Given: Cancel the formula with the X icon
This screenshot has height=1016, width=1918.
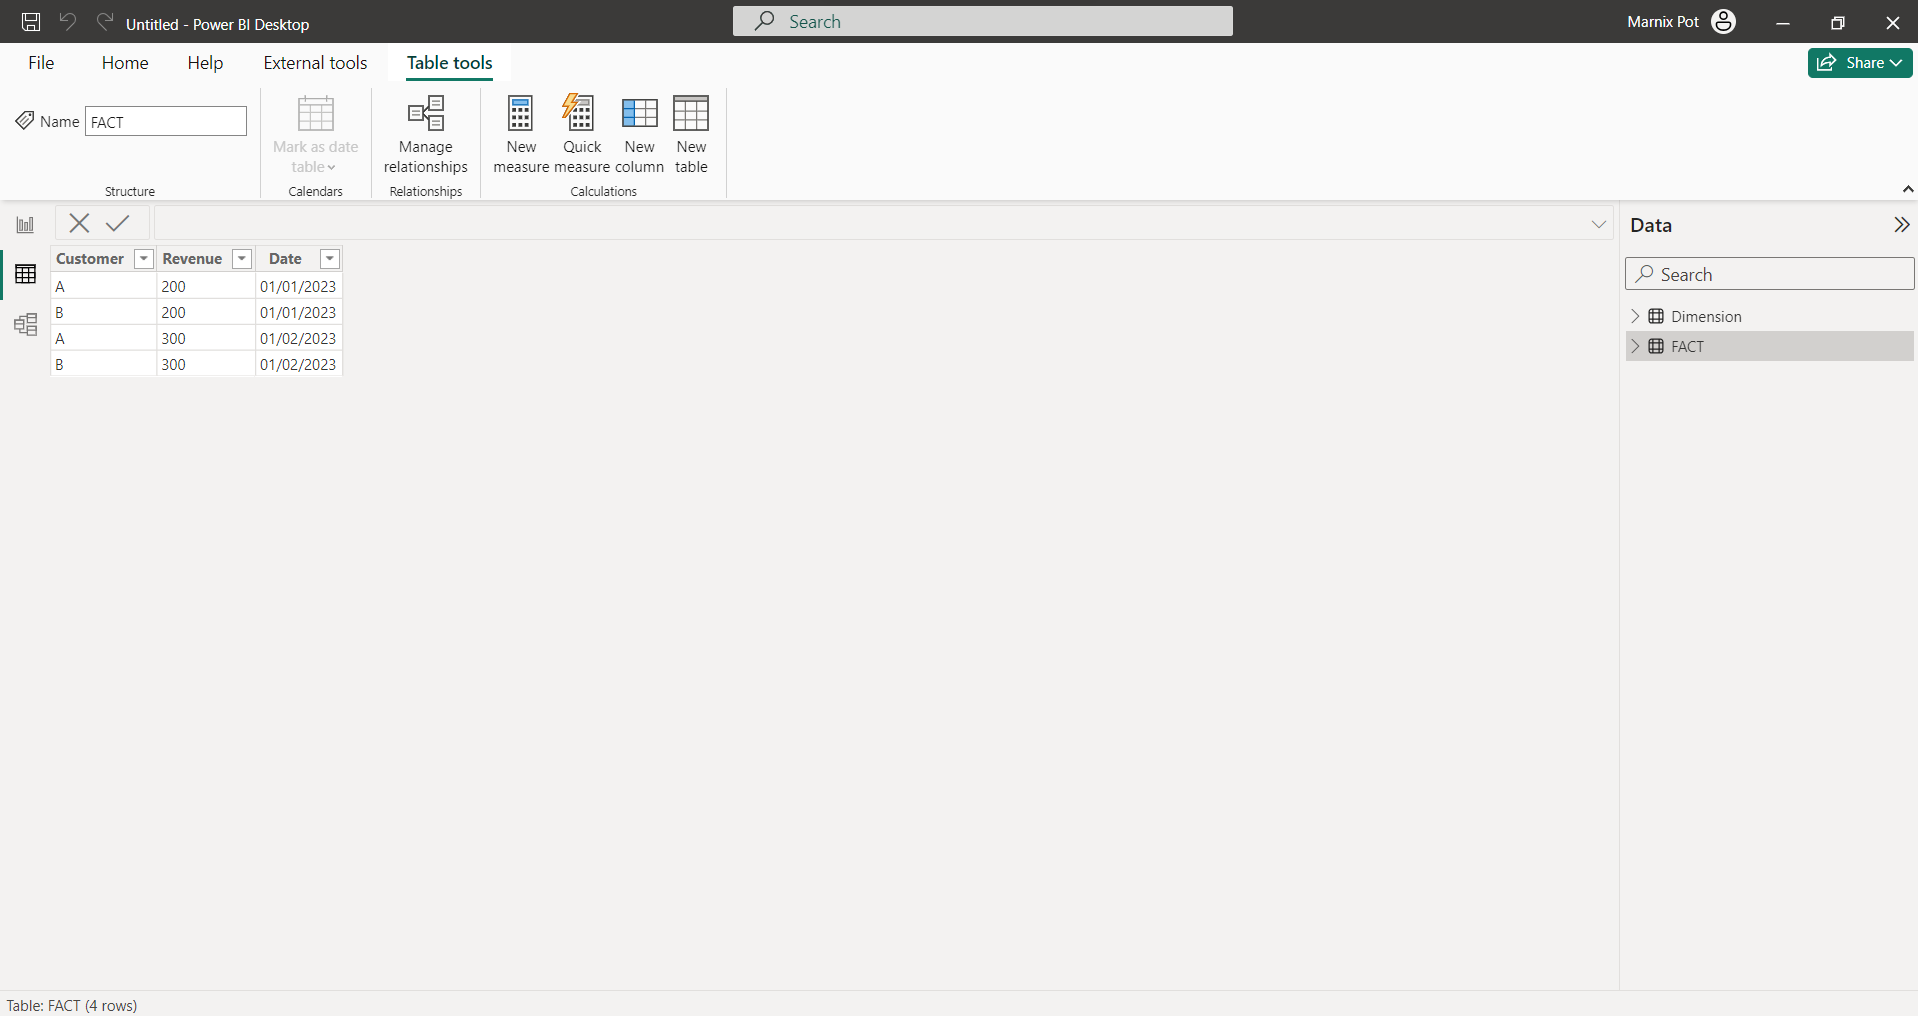Looking at the screenshot, I should pos(79,223).
